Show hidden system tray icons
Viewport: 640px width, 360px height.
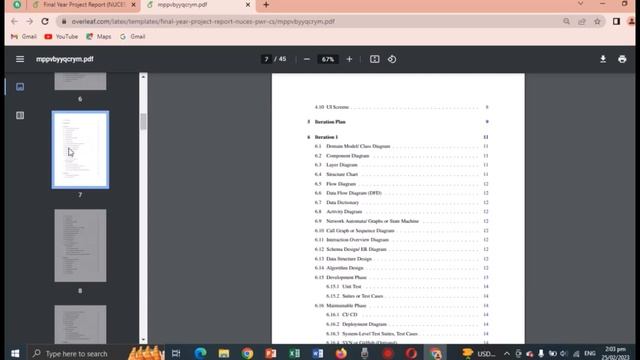507,353
